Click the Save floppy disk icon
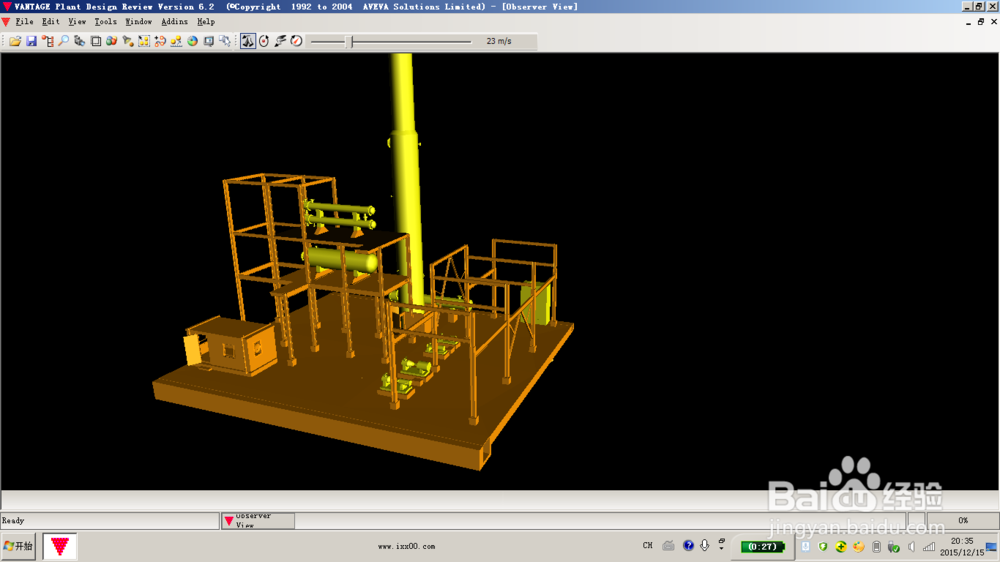This screenshot has width=1000, height=562. pyautogui.click(x=31, y=41)
